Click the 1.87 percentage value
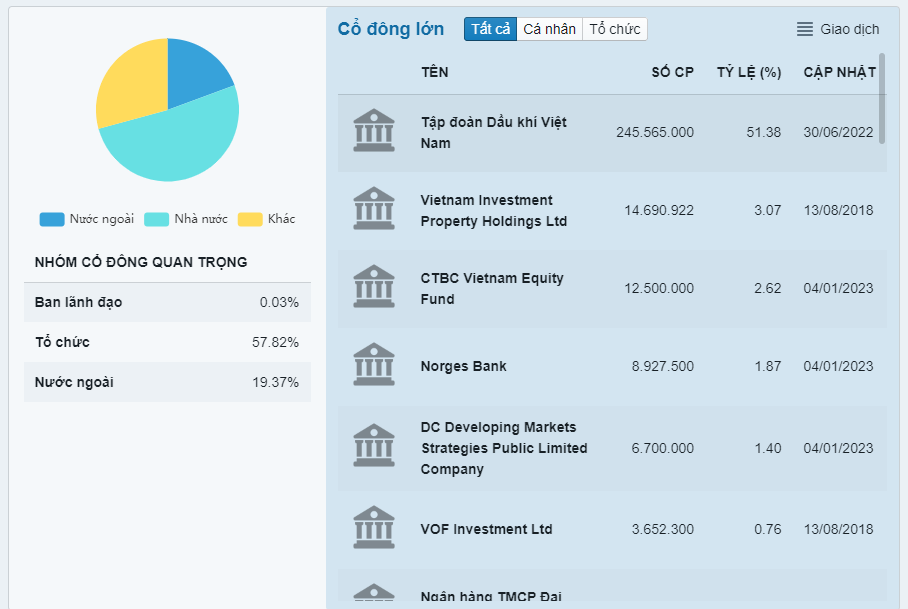The height and width of the screenshot is (609, 908). point(768,366)
